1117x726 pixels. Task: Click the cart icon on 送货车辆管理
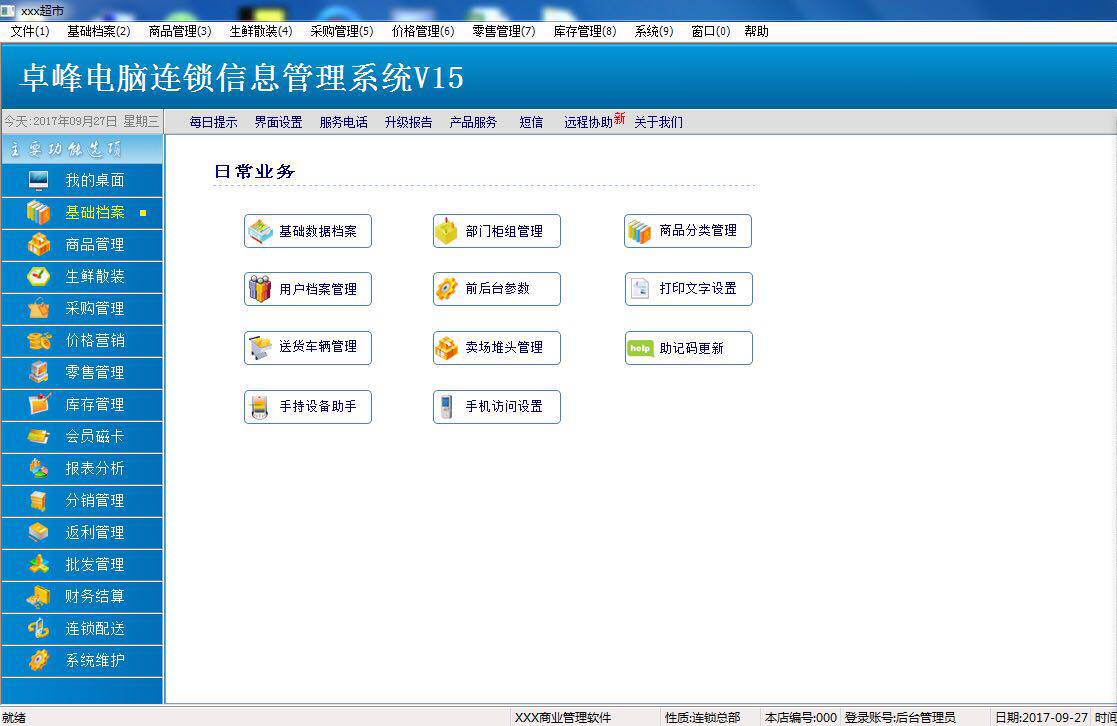coord(260,348)
